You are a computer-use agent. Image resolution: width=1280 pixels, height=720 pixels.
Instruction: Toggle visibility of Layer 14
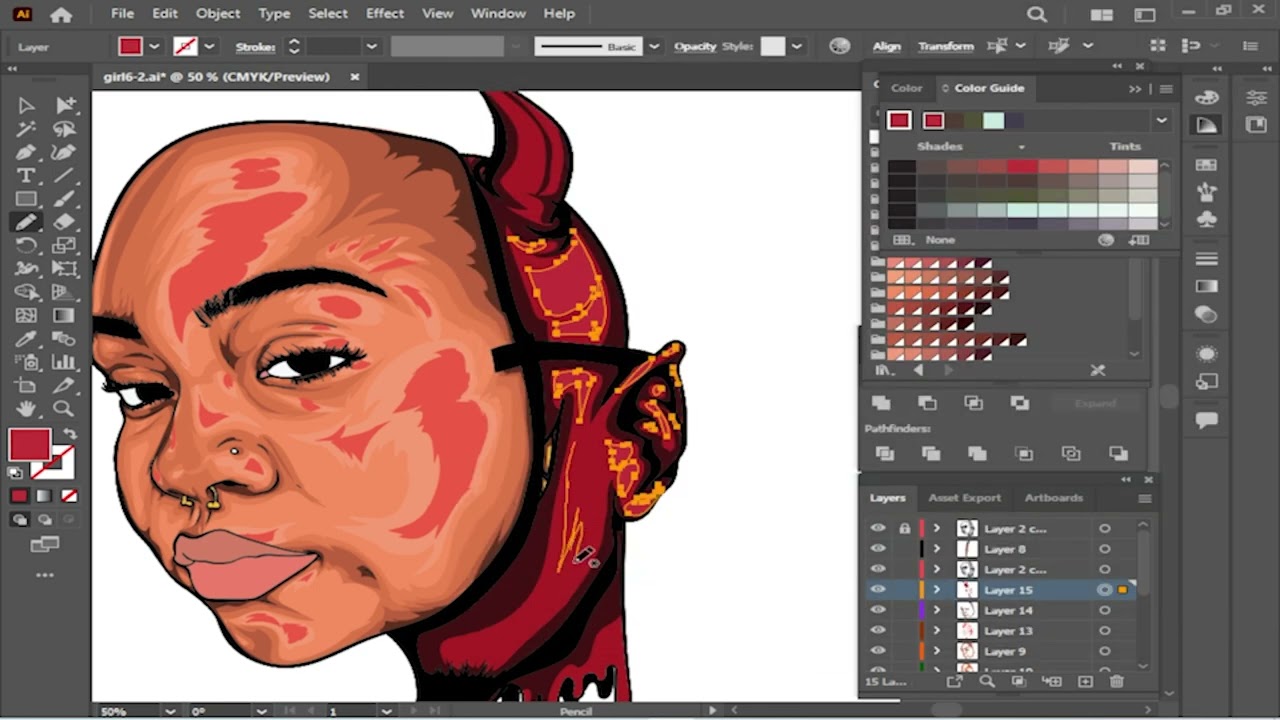click(878, 610)
